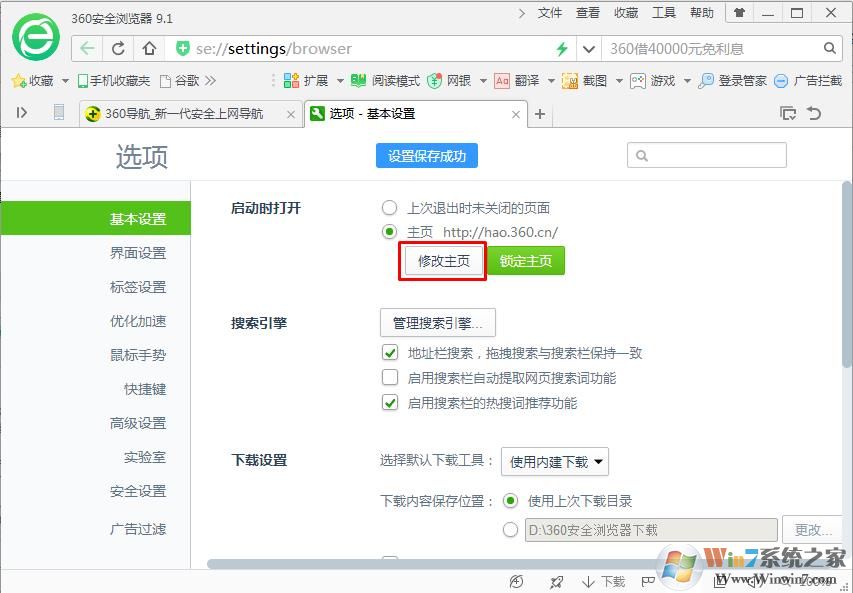Open a new tab with plus button
The image size is (853, 593).
click(540, 114)
